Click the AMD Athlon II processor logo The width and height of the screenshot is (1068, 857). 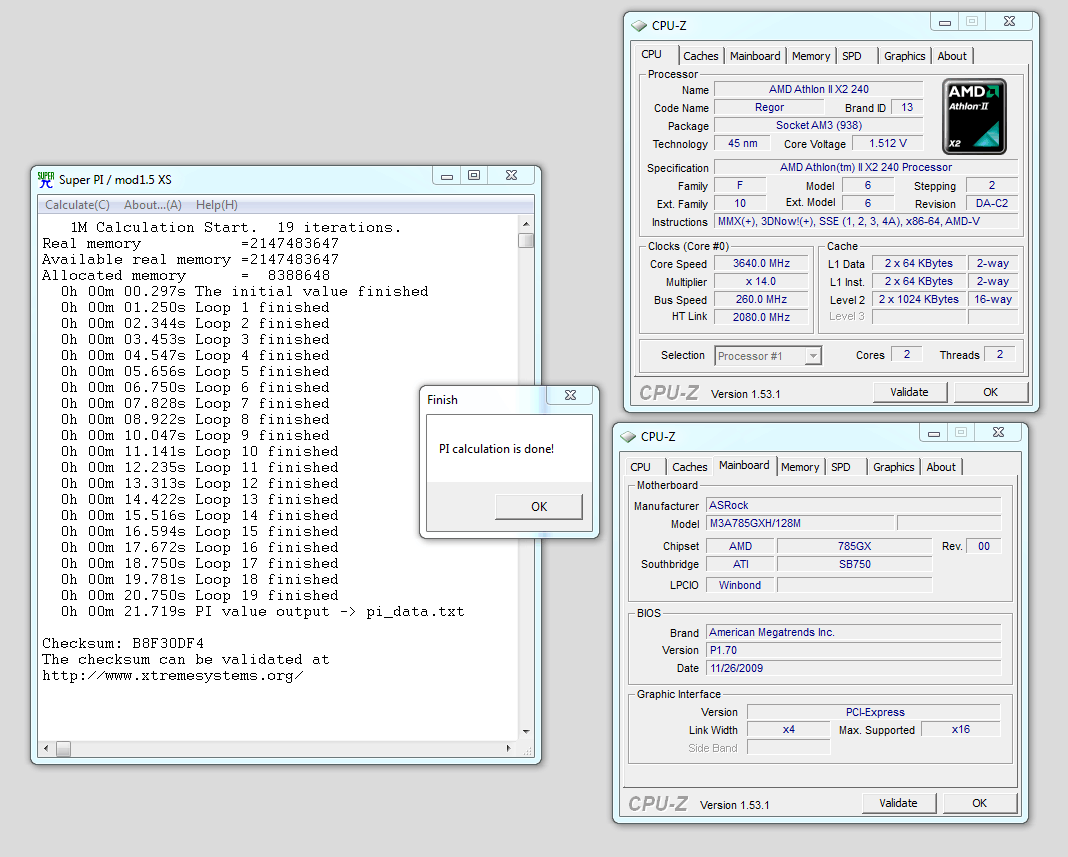[x=974, y=116]
